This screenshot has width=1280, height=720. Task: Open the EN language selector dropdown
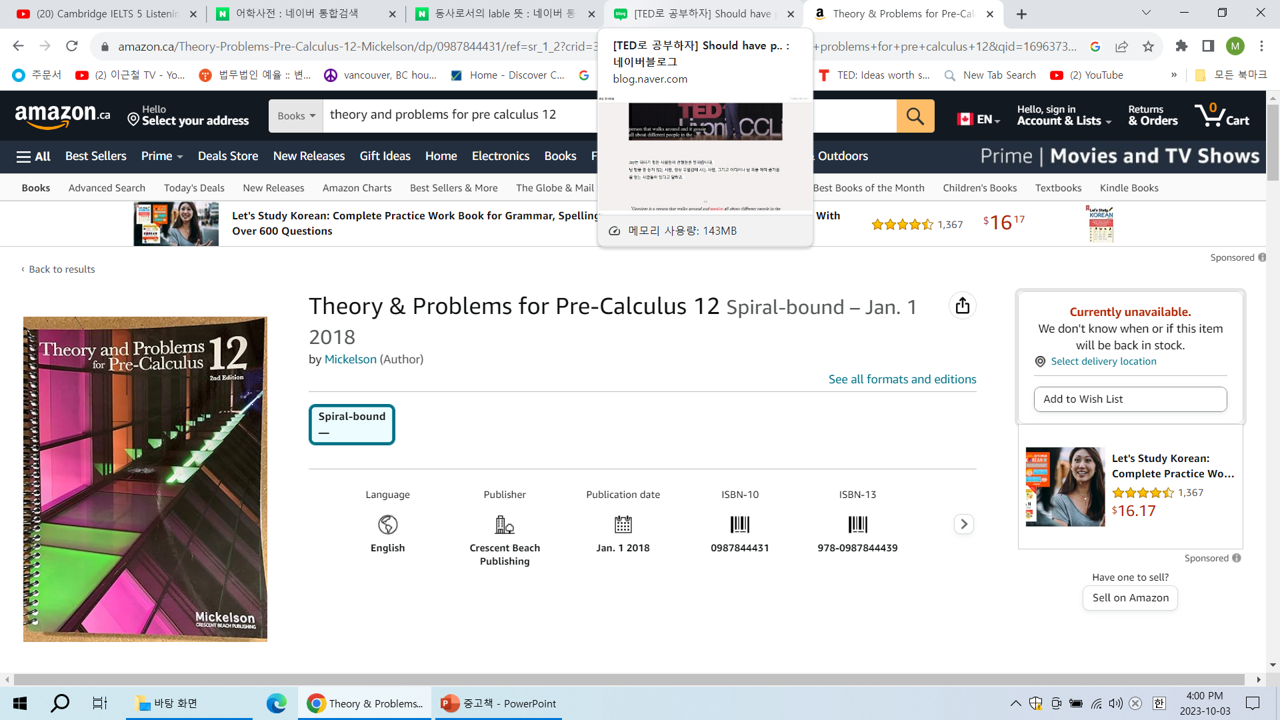point(979,119)
